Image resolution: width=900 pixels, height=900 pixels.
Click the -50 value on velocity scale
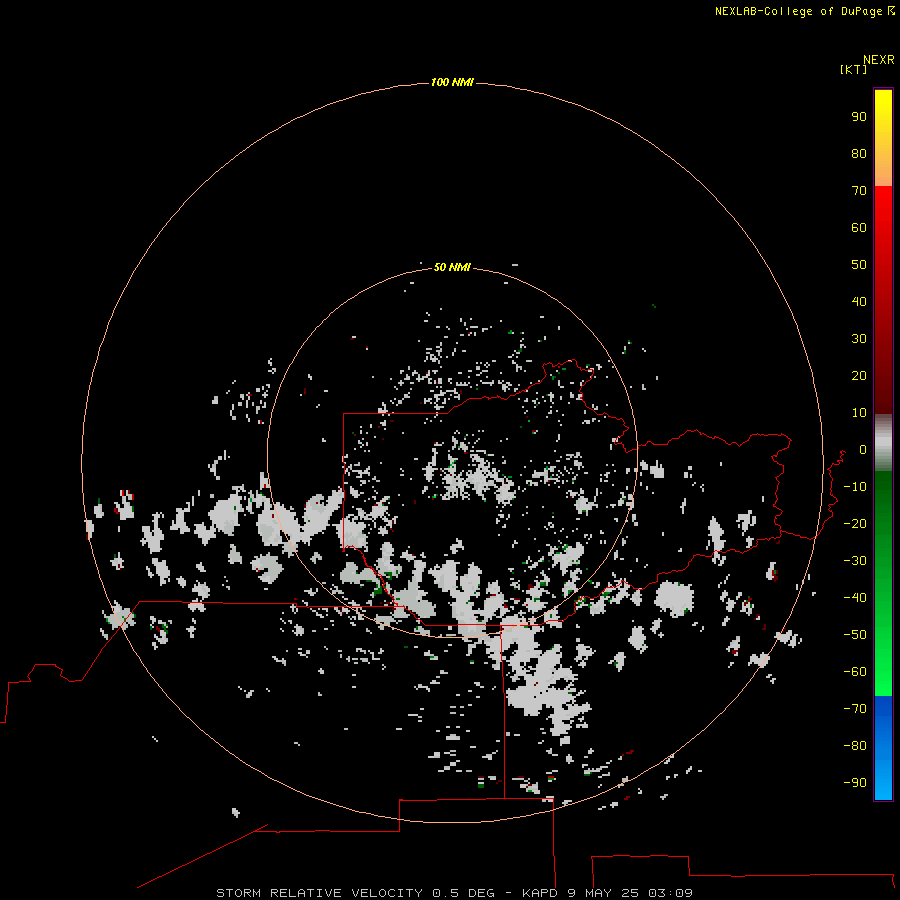[x=855, y=635]
